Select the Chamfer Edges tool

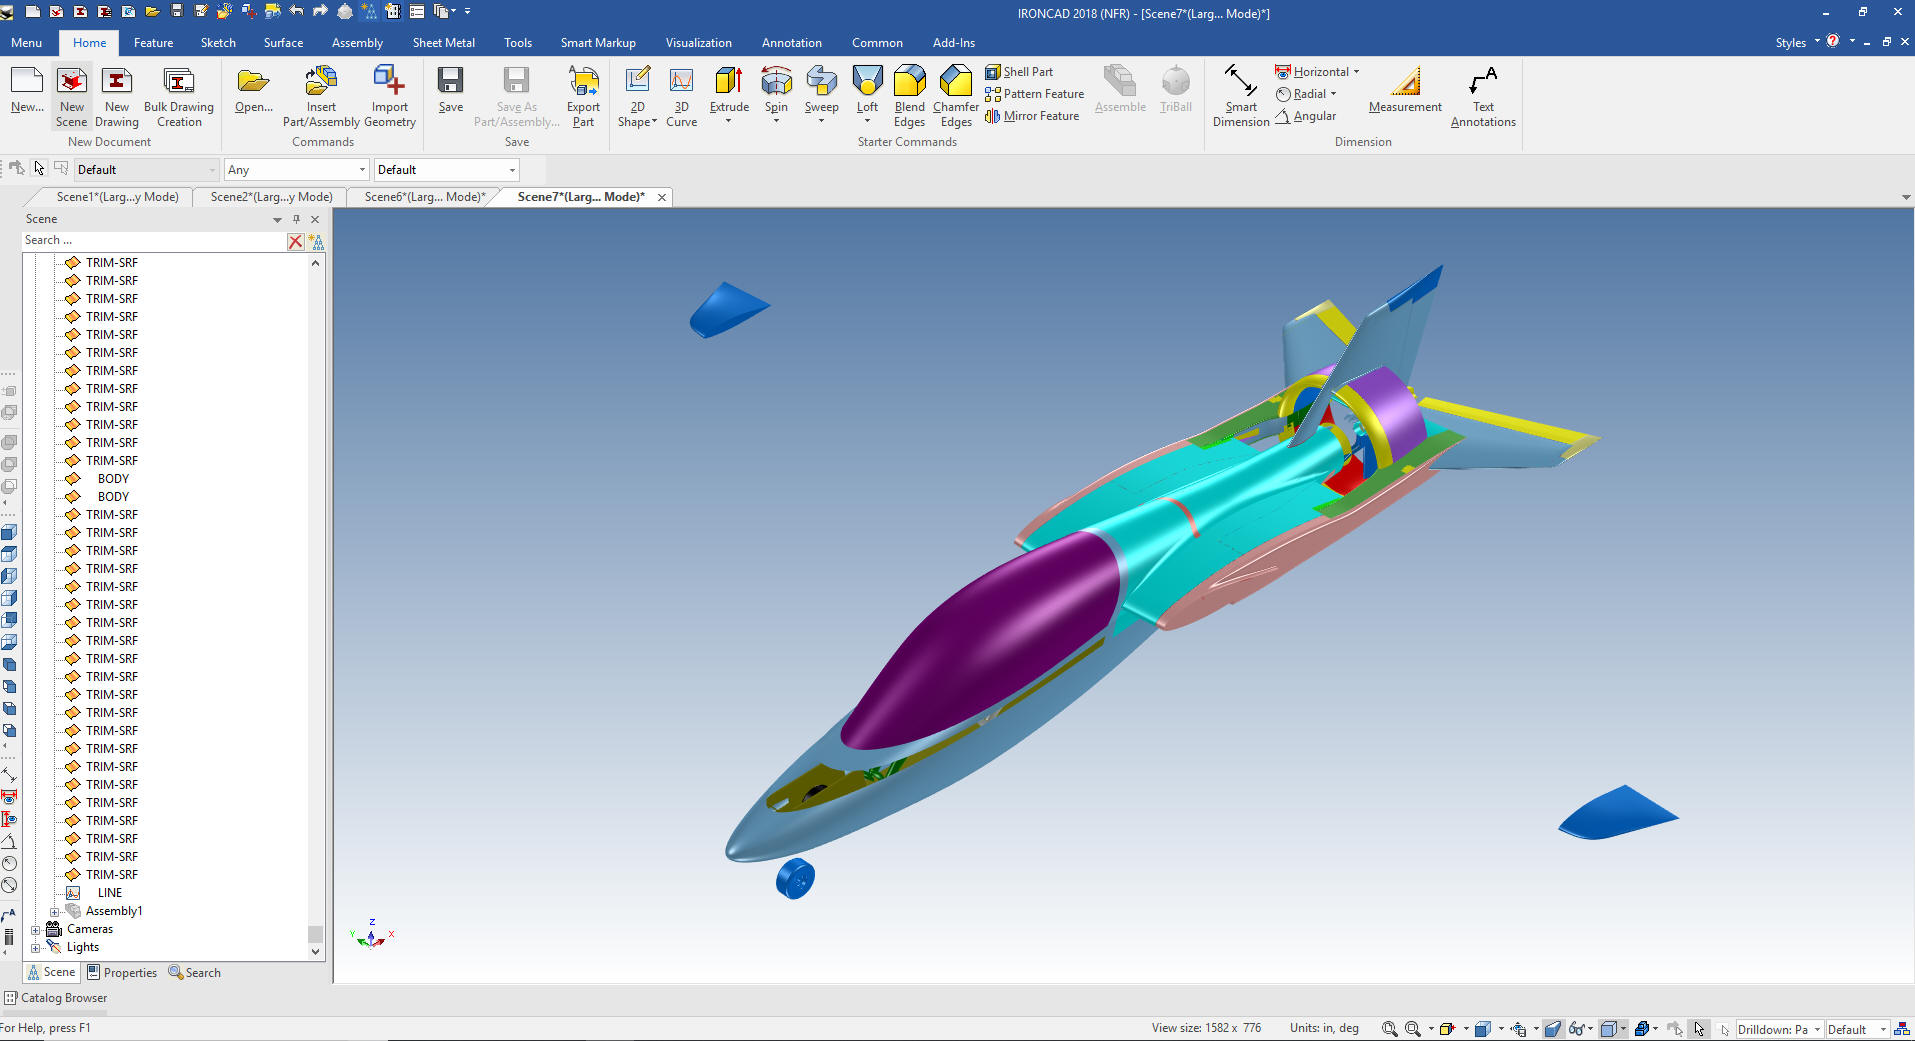[x=956, y=82]
